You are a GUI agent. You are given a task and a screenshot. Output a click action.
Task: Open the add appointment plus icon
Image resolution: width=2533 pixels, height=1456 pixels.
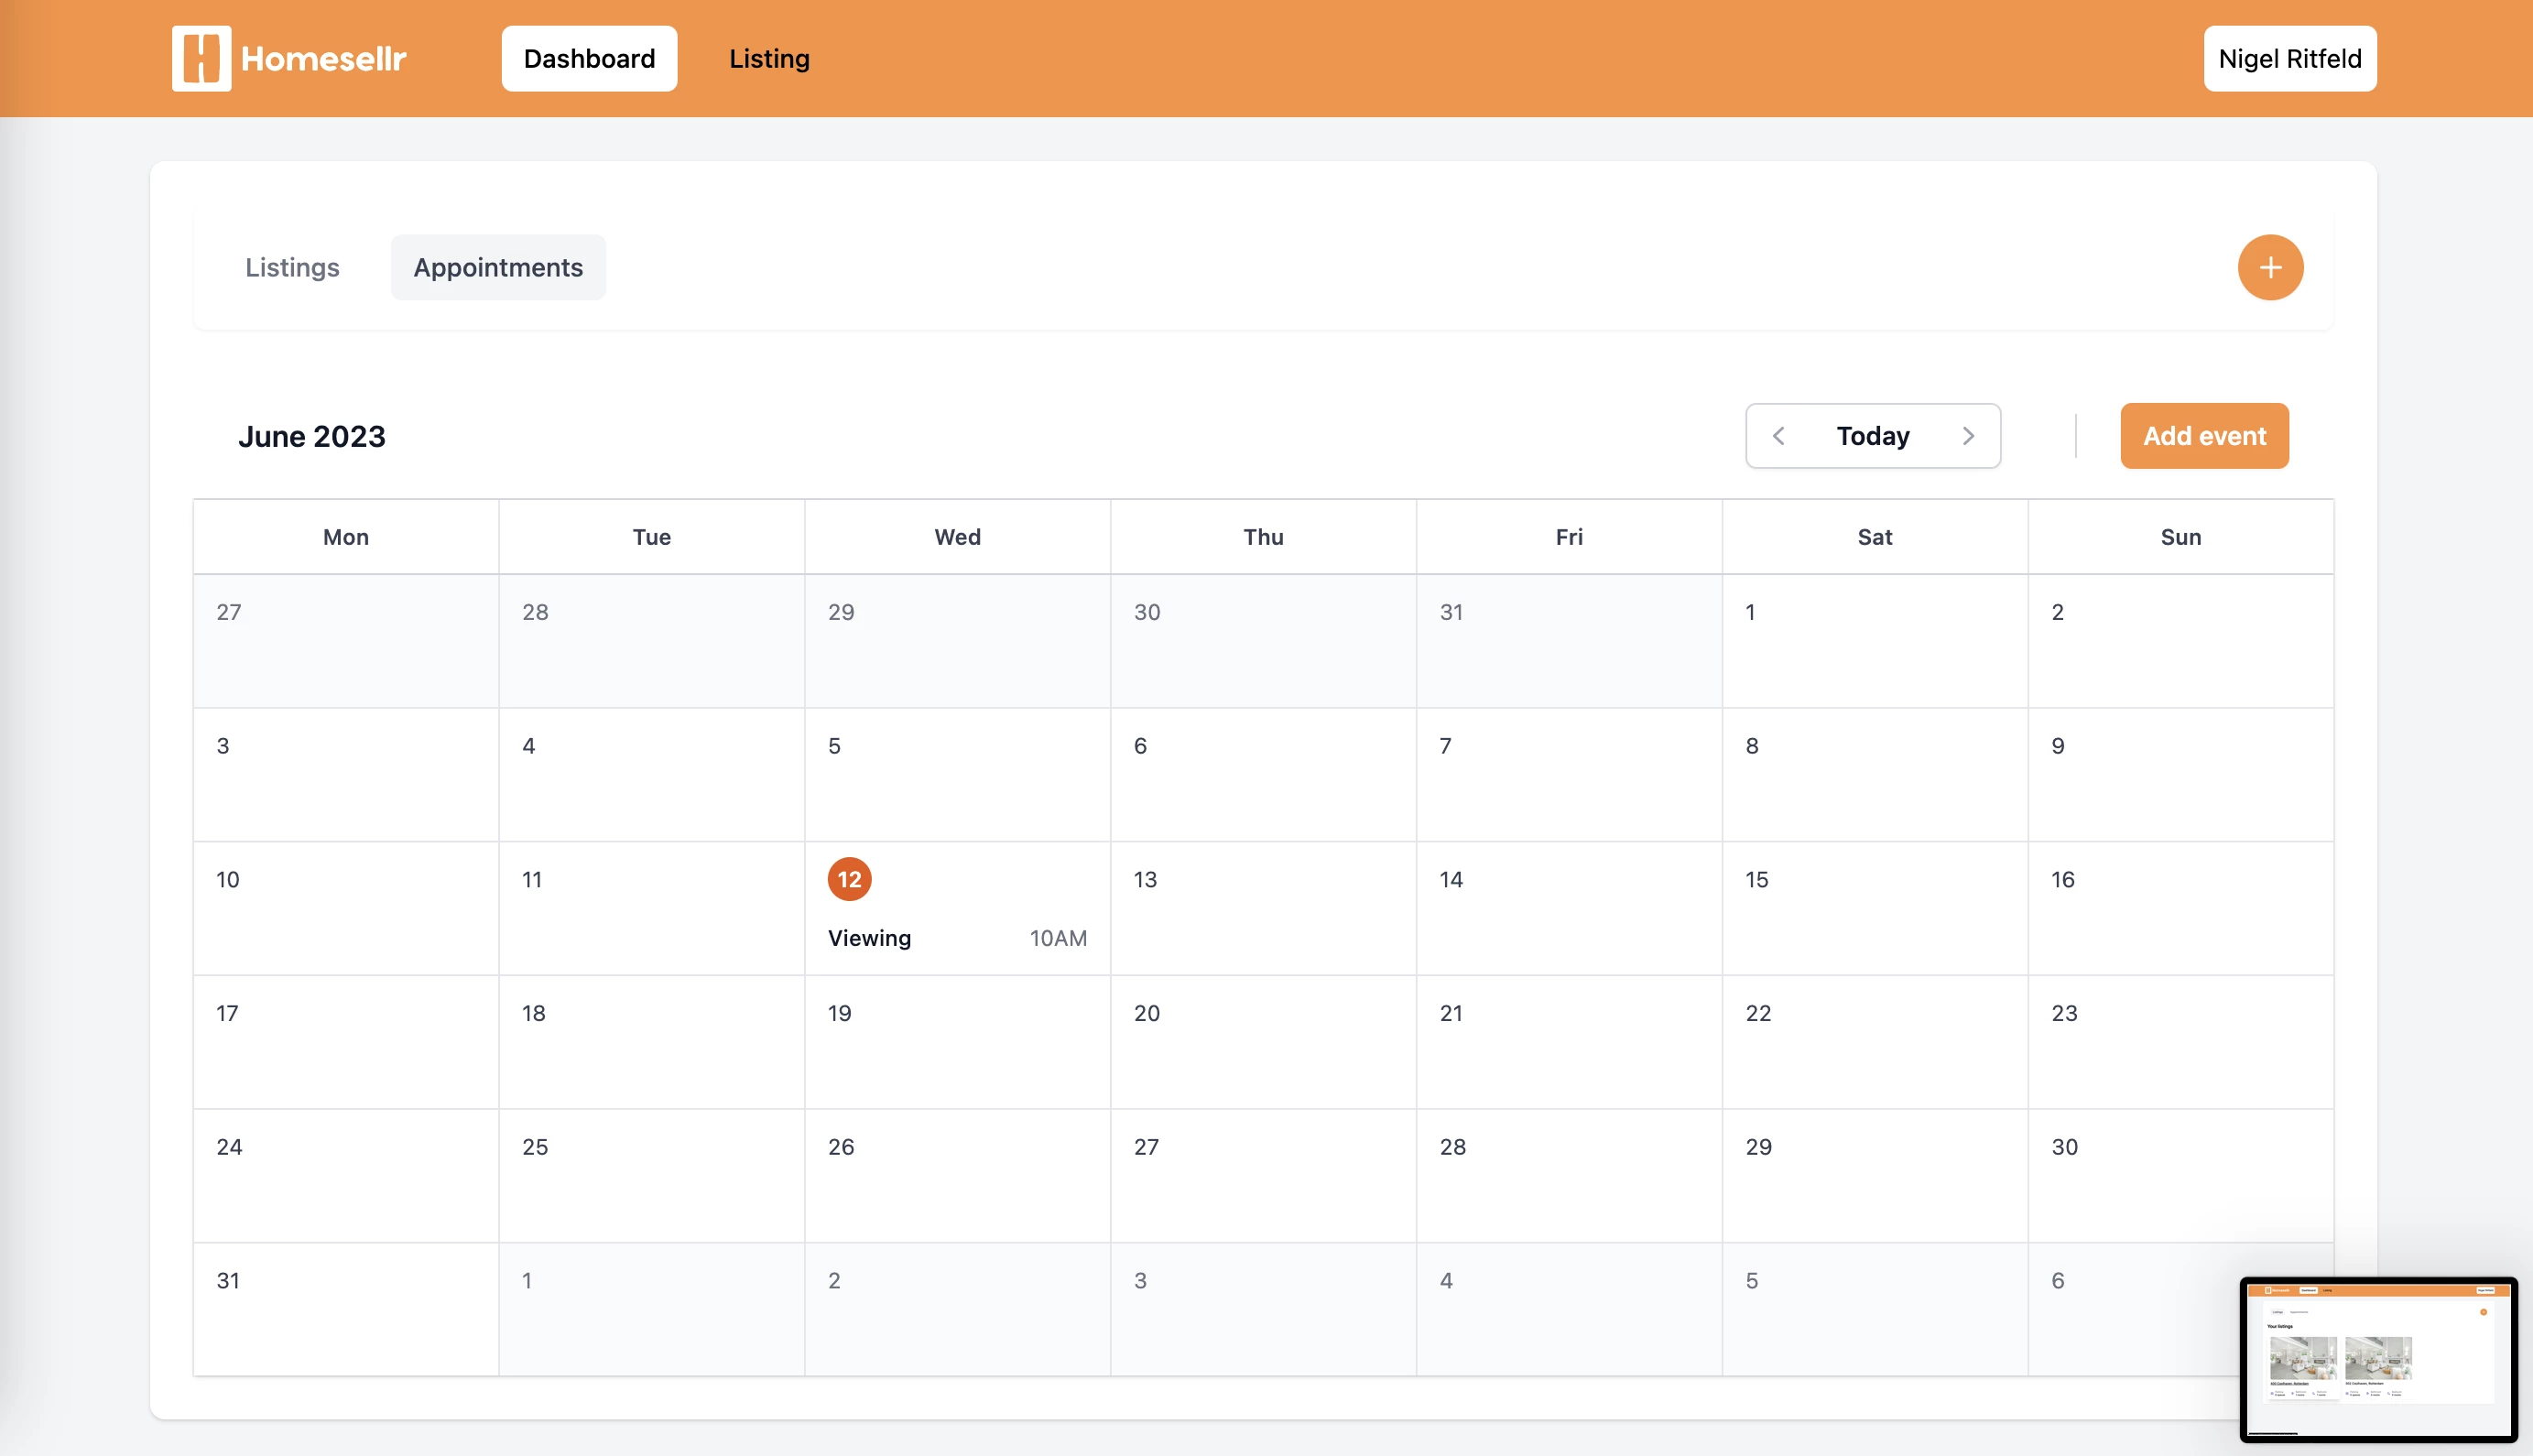[x=2270, y=267]
